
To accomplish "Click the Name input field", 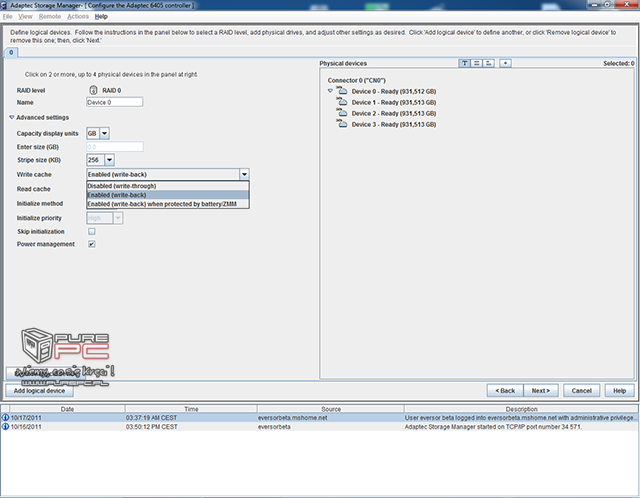I will [115, 102].
